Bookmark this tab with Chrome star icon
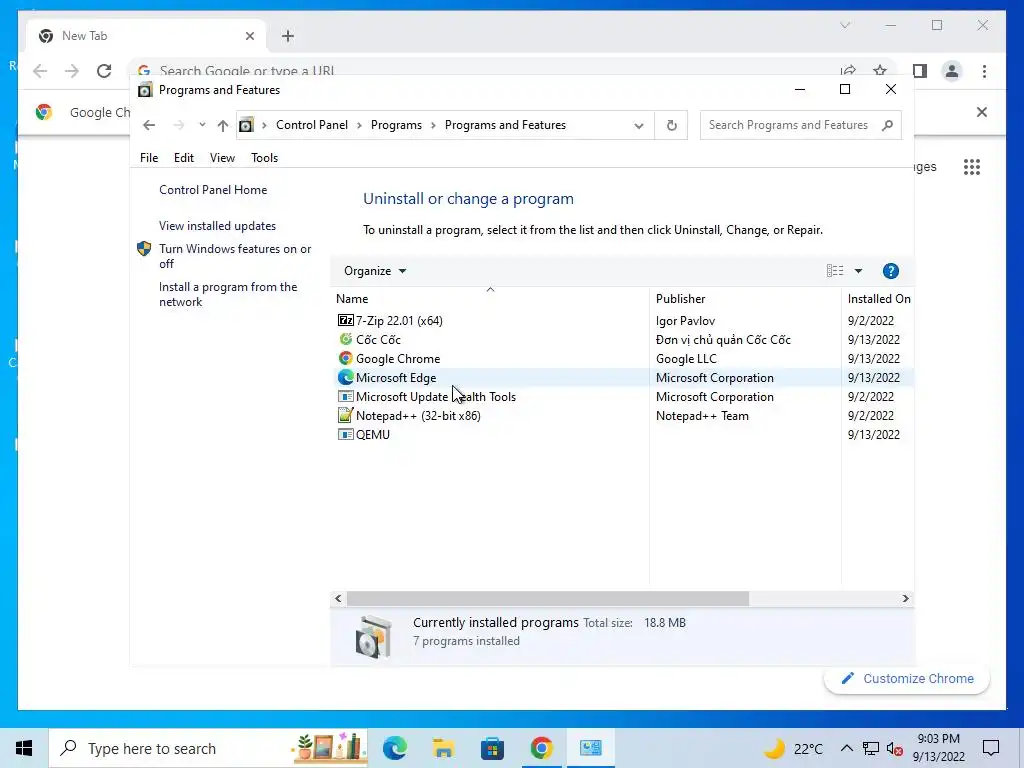The image size is (1024, 768). point(880,71)
